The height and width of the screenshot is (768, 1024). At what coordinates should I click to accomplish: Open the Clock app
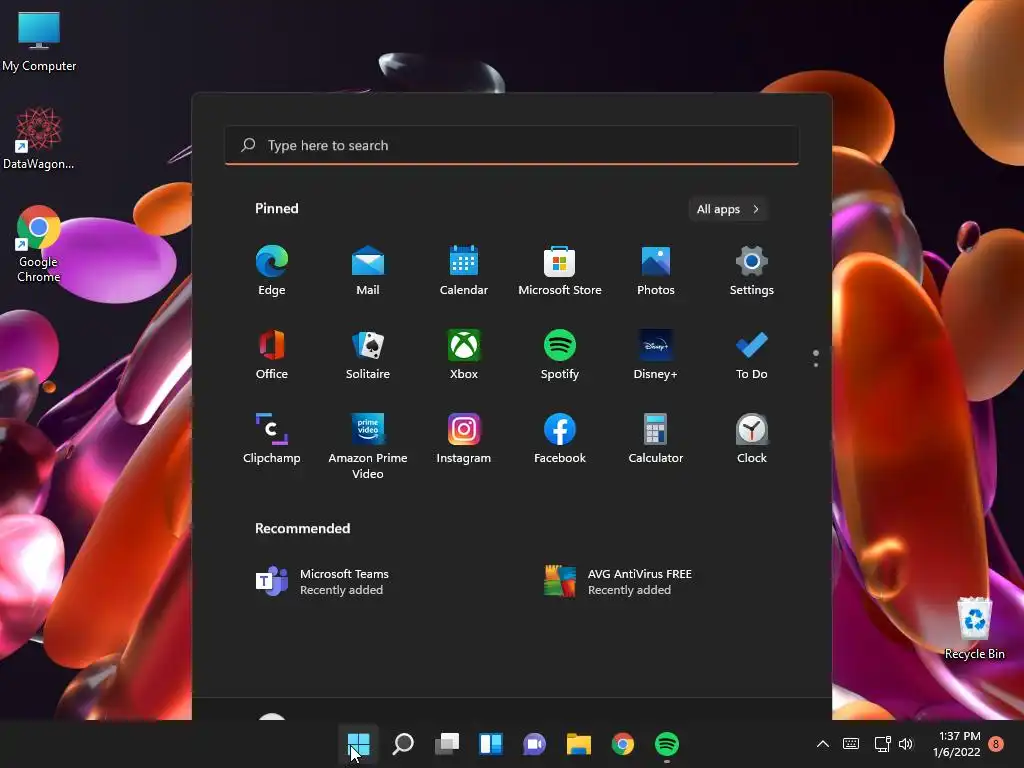752,439
